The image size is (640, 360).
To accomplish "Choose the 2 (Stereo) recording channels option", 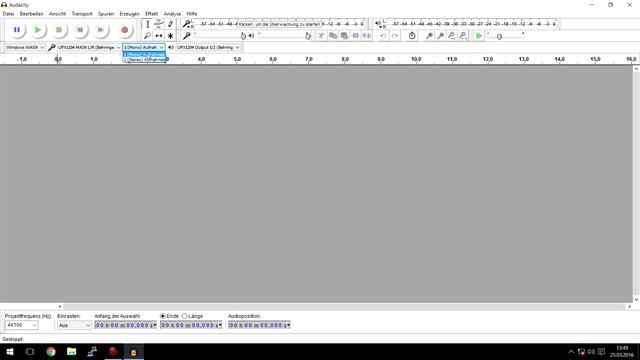I will pos(144,60).
